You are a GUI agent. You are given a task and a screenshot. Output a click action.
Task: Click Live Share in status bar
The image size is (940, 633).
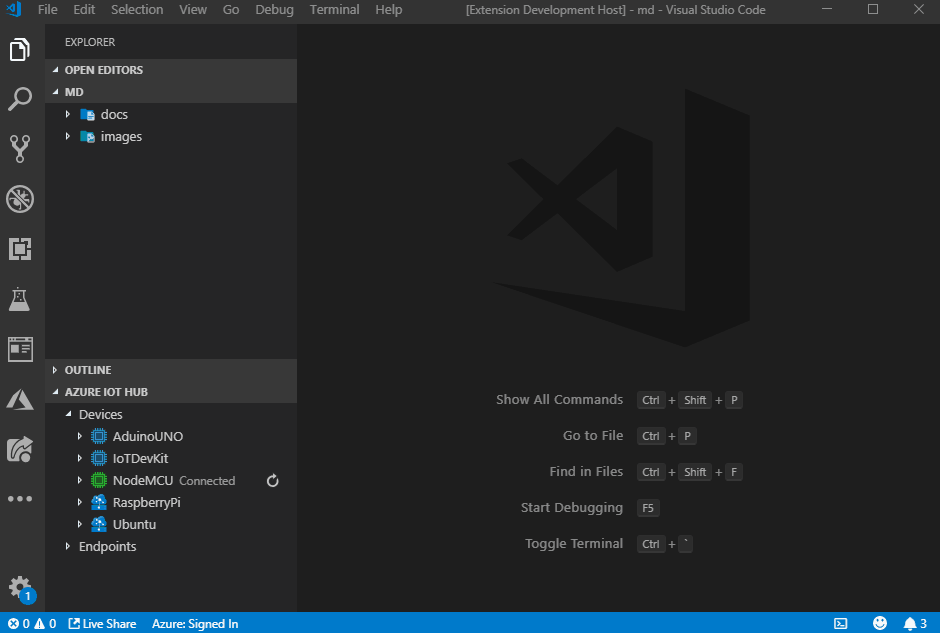103,624
